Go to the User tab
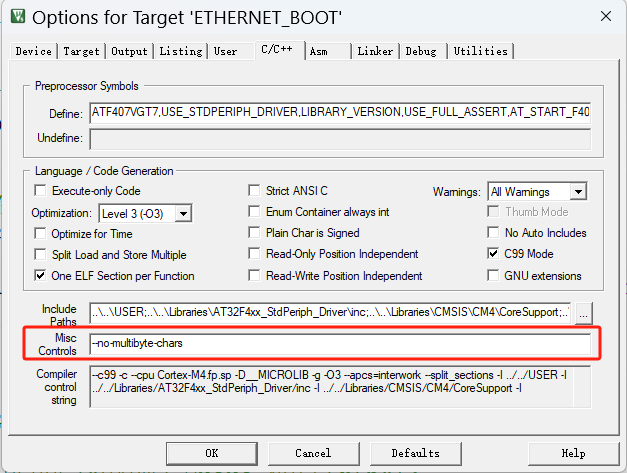 click(225, 52)
